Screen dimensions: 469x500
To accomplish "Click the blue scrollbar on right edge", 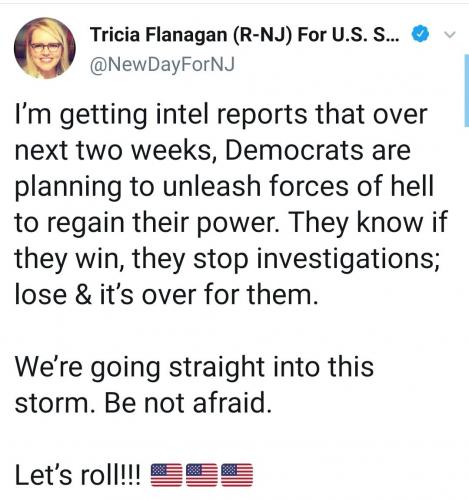I will pos(466,91).
